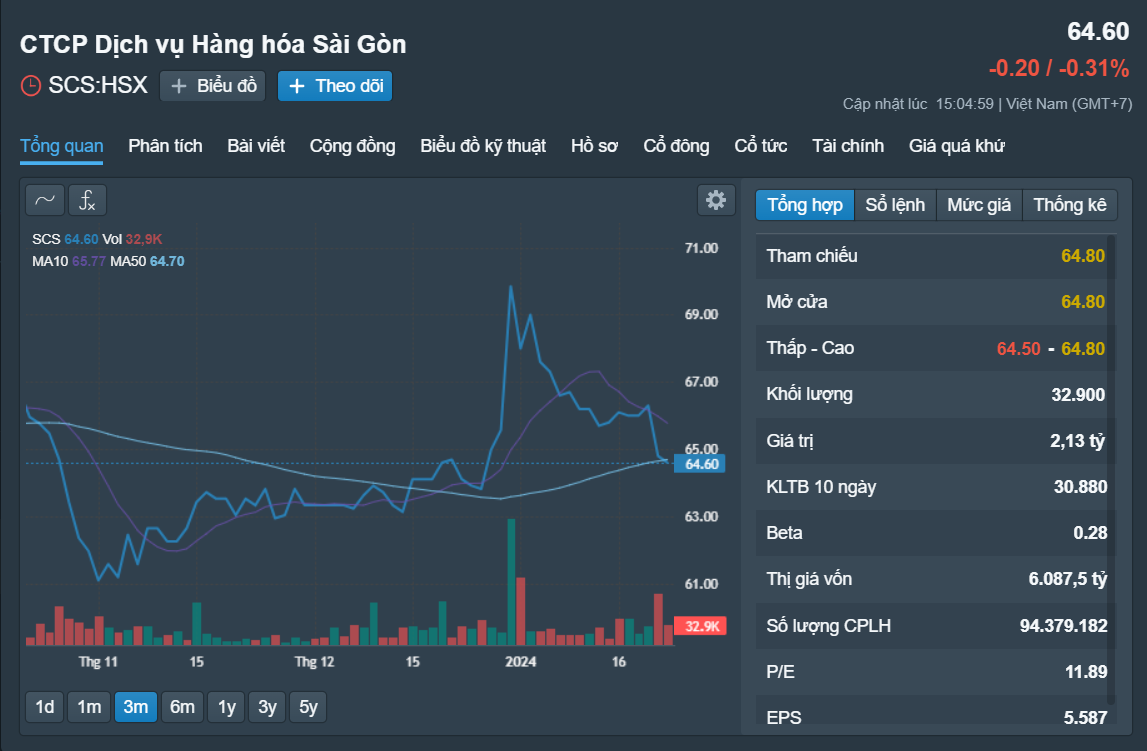Set chart range to 1d
Image resolution: width=1147 pixels, height=751 pixels.
(x=45, y=707)
